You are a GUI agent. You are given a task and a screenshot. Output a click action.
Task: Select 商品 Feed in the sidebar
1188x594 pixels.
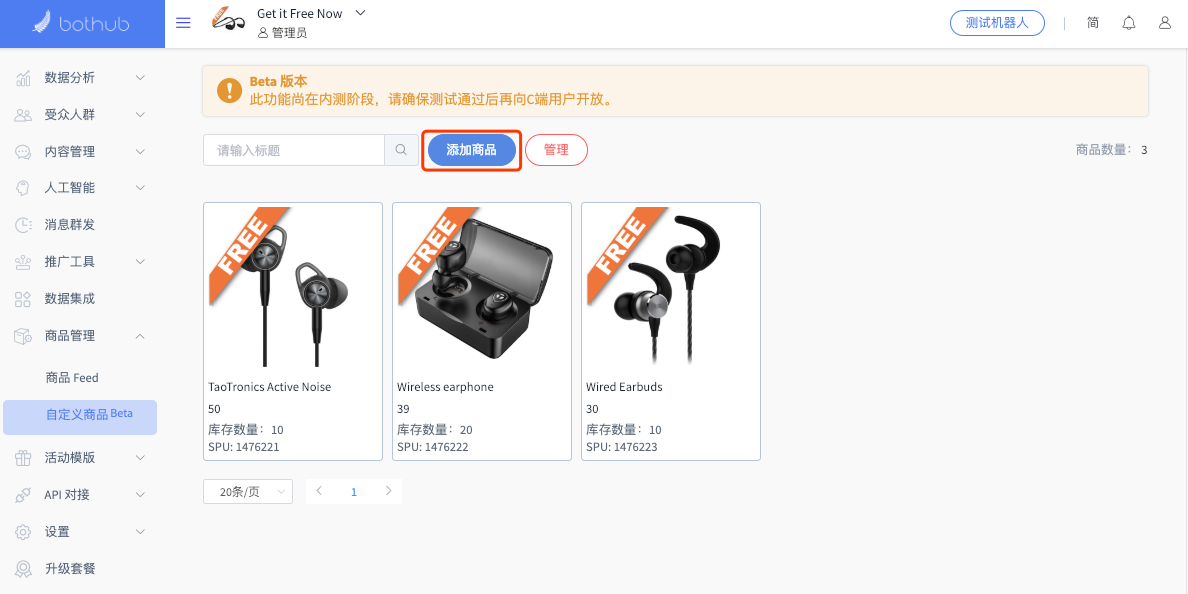click(72, 377)
